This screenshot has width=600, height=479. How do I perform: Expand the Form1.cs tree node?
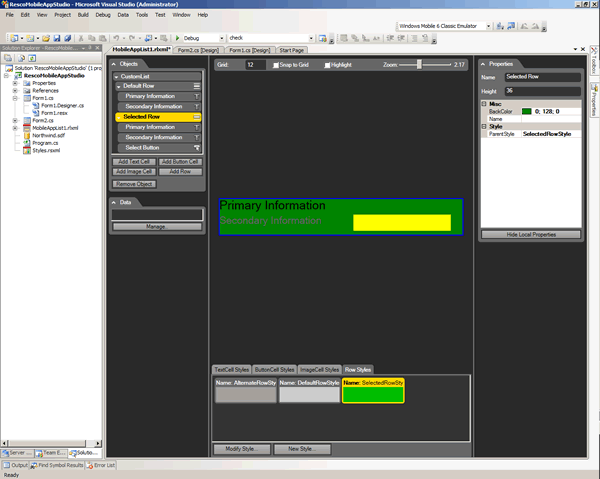[x=15, y=98]
